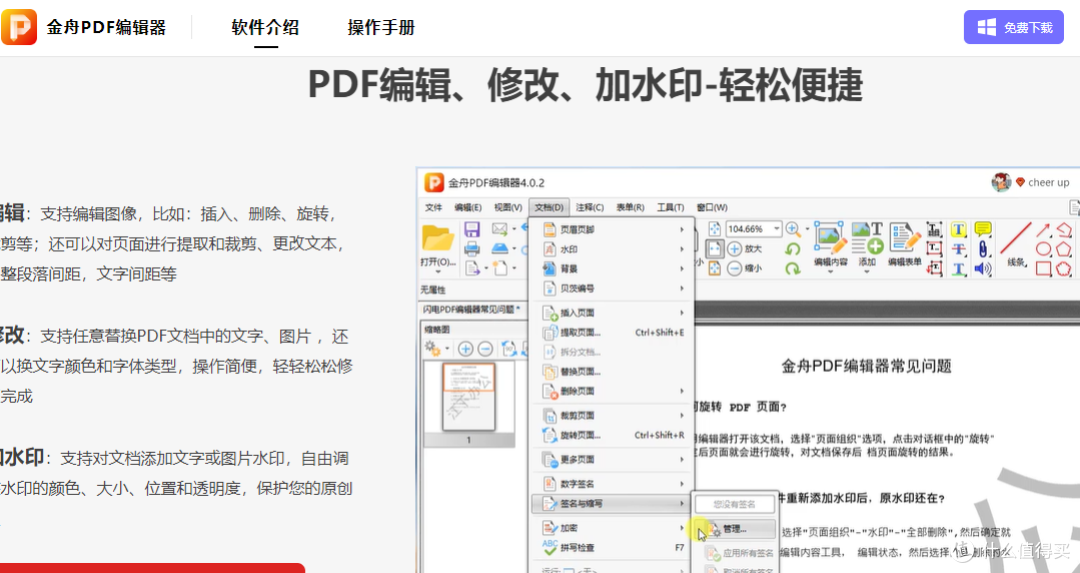Open the 104.66% zoom dropdown
1080x573 pixels.
(x=777, y=229)
